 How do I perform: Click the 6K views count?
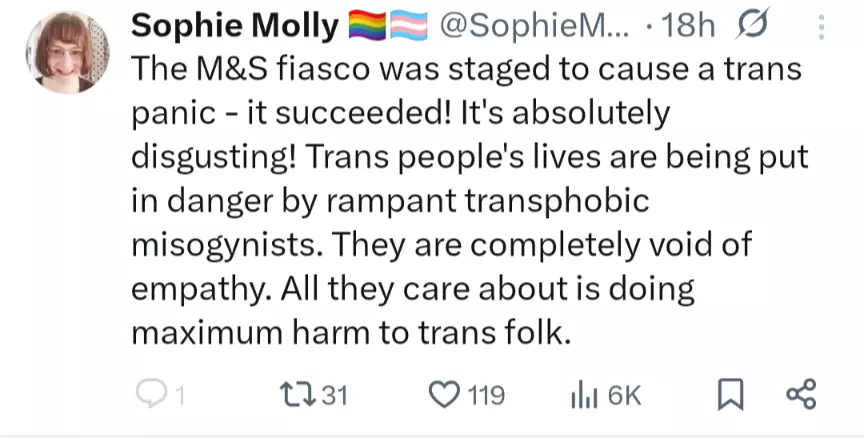pyautogui.click(x=622, y=396)
